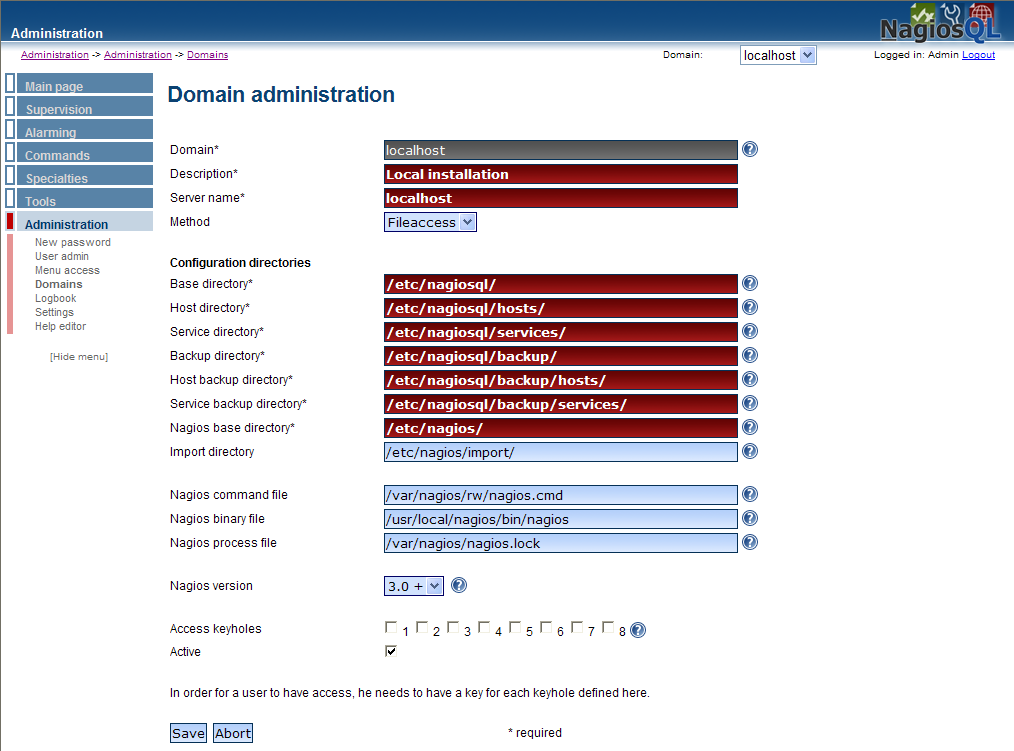Show help for Import directory field
Image resolution: width=1014 pixels, height=751 pixels.
click(x=750, y=451)
